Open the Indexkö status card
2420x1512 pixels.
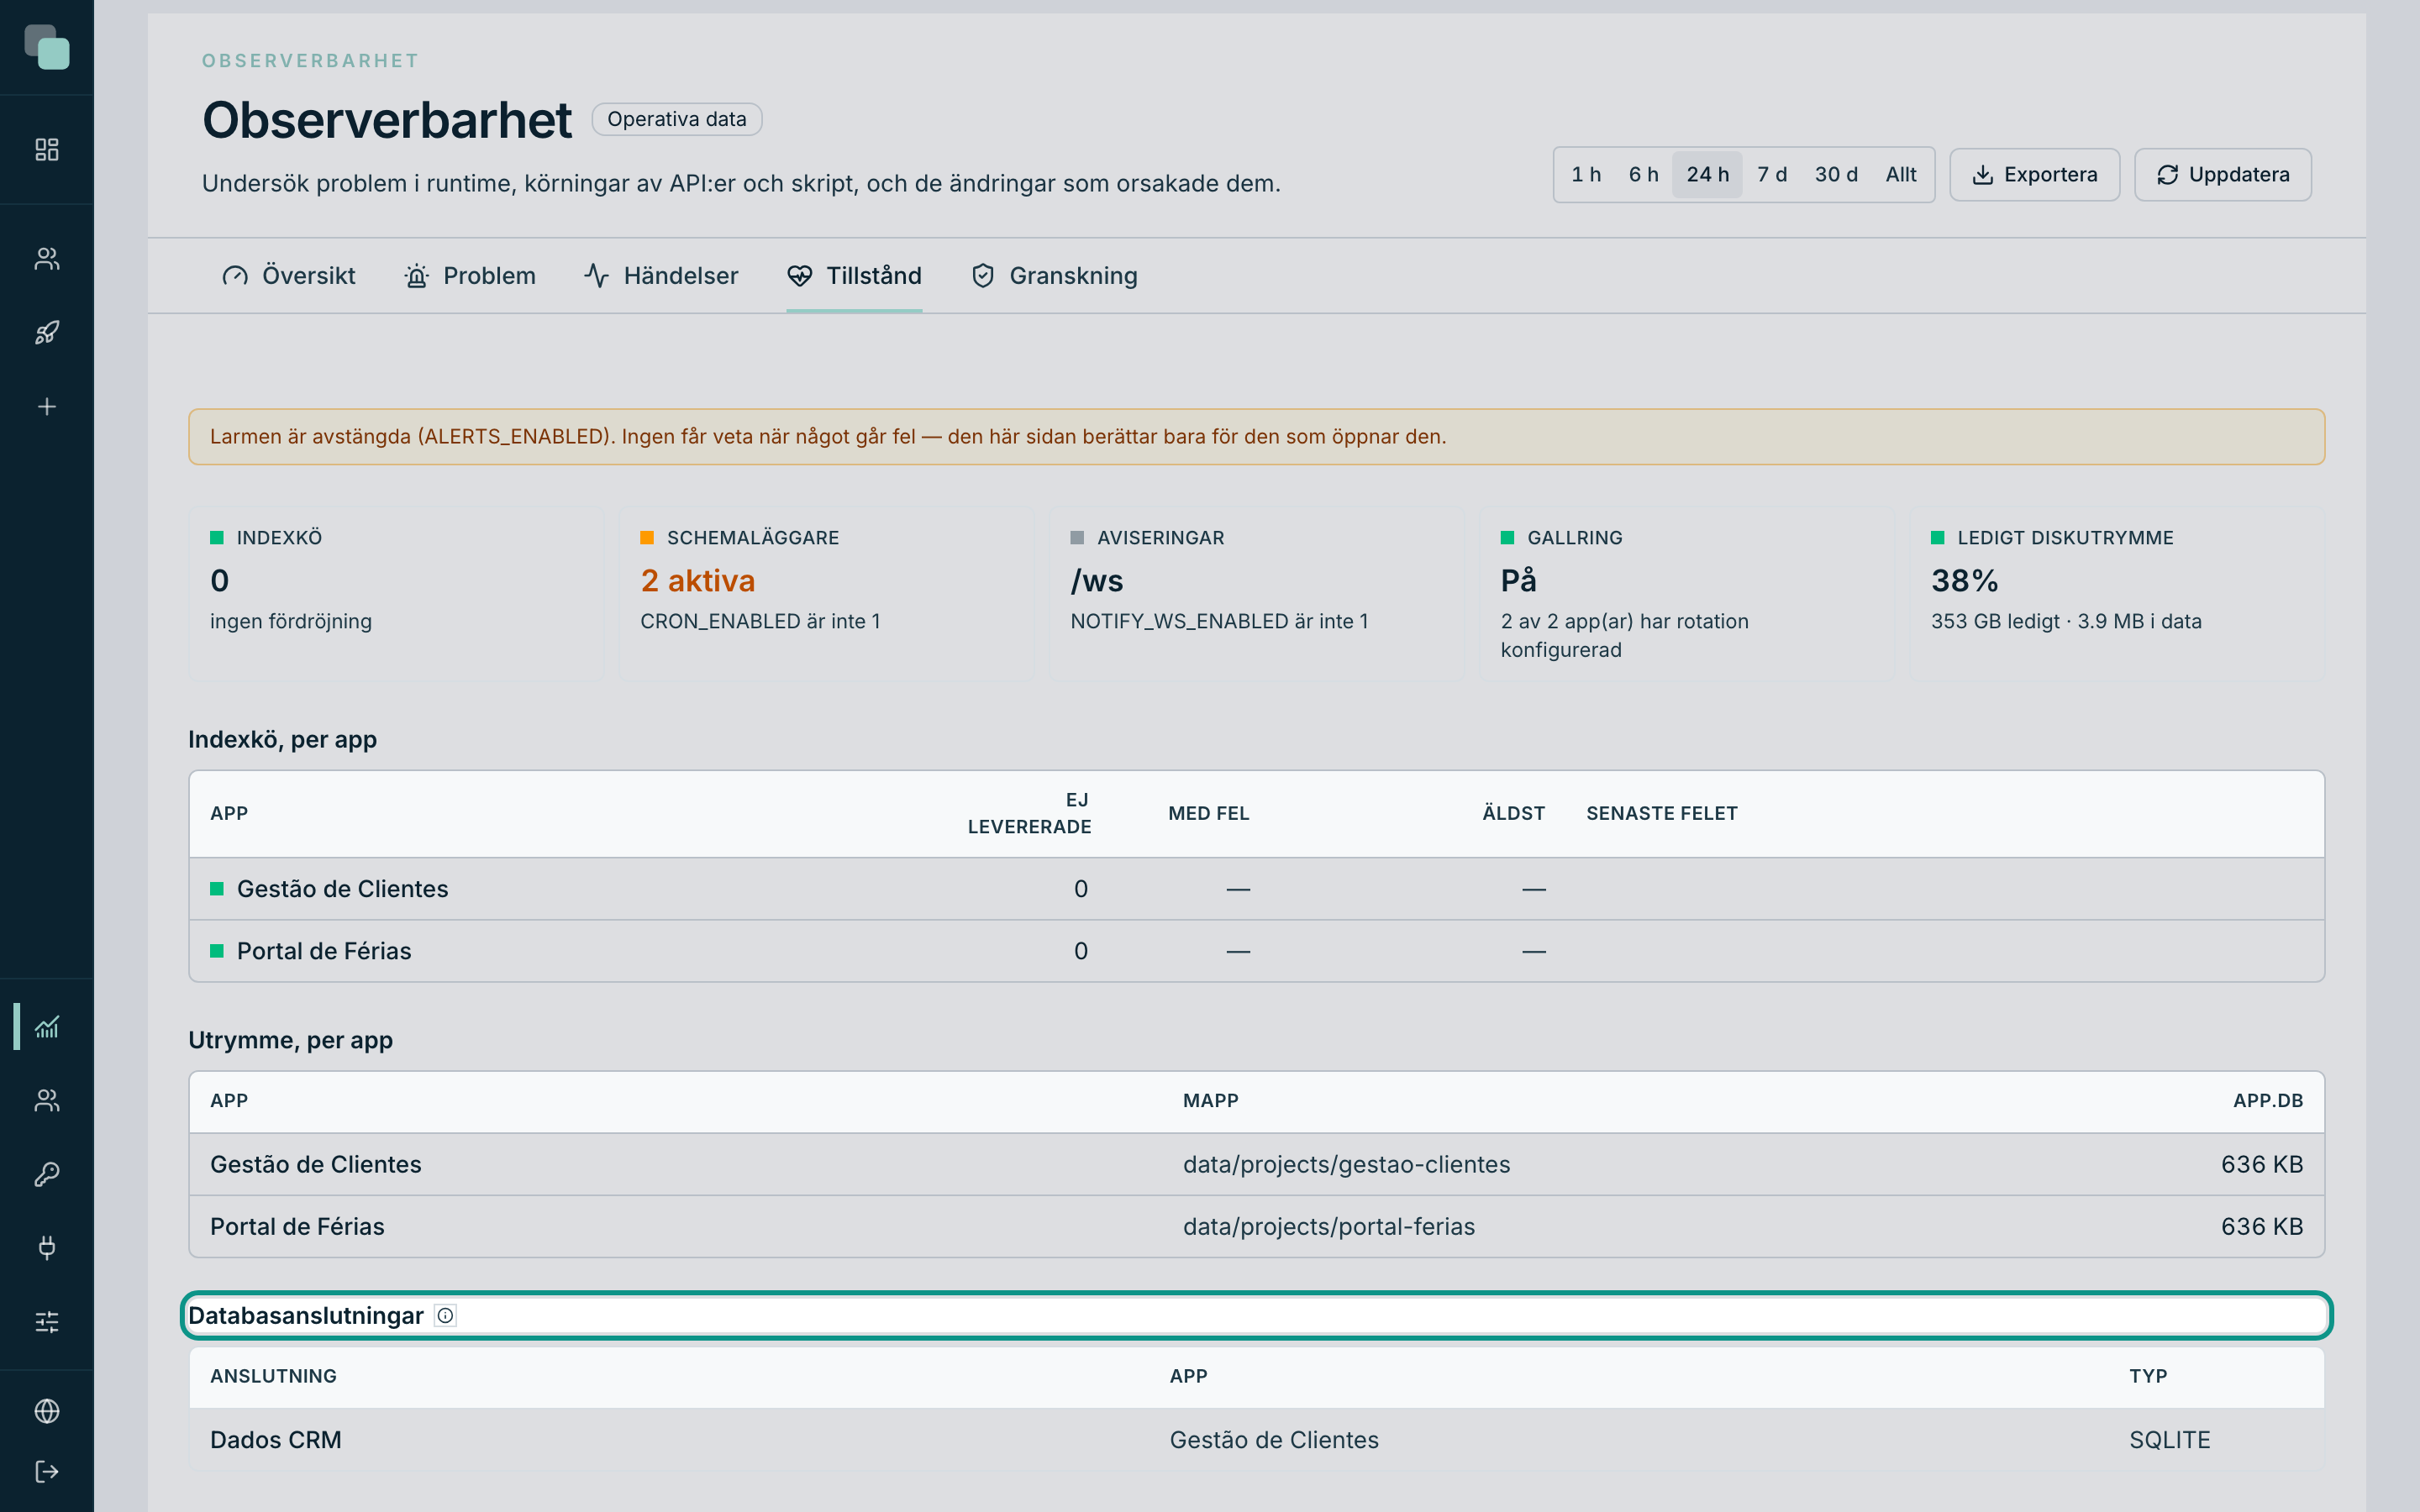(x=396, y=594)
